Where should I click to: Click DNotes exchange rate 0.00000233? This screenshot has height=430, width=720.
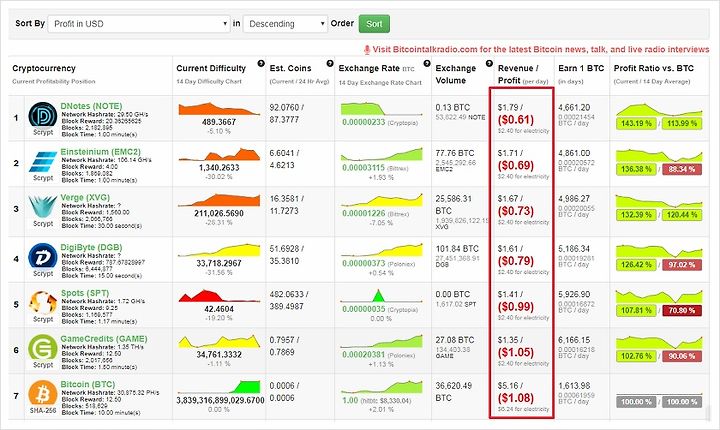(x=363, y=122)
